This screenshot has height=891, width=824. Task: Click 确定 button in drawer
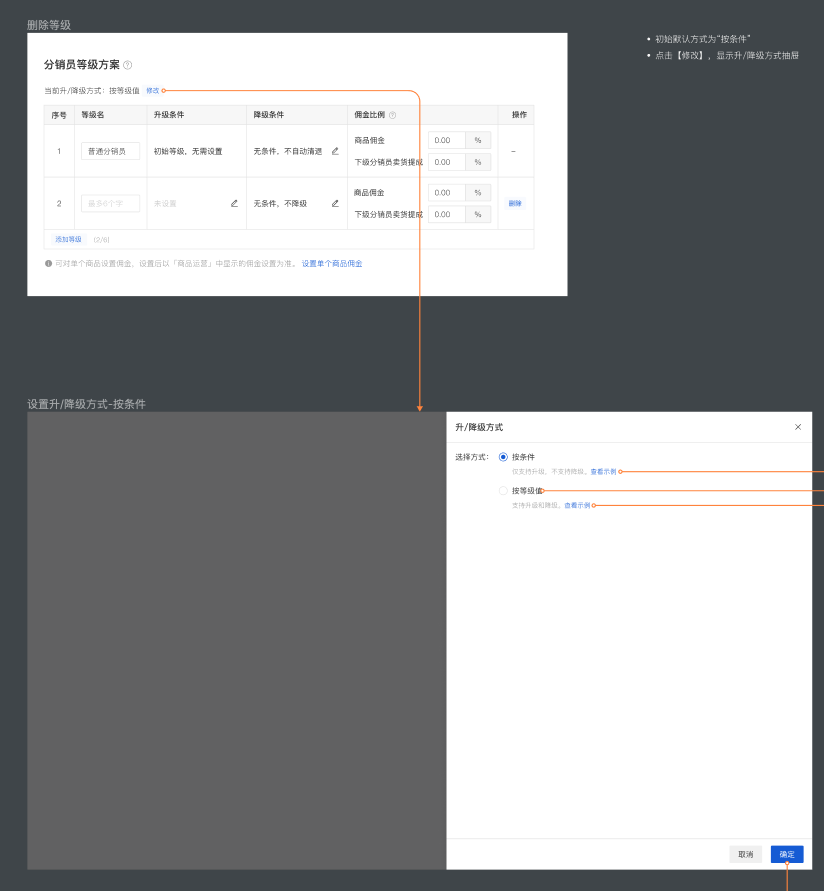click(x=787, y=854)
